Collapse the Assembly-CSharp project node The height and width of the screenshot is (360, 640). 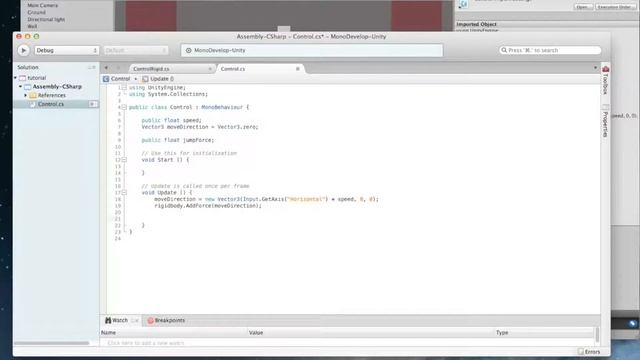(x=20, y=87)
